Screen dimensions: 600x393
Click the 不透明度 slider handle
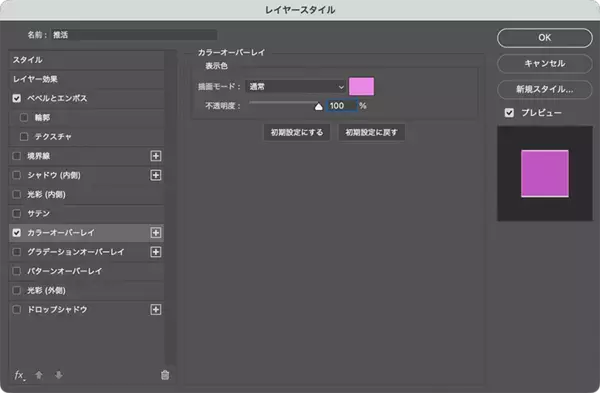tap(318, 107)
